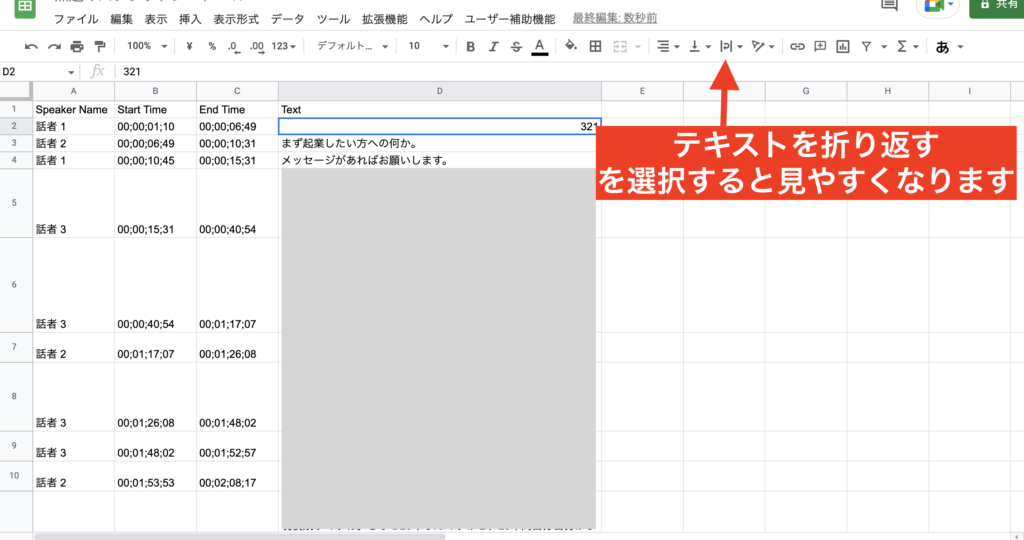Click the green 共有 share button
1024x540 pixels.
tap(996, 6)
